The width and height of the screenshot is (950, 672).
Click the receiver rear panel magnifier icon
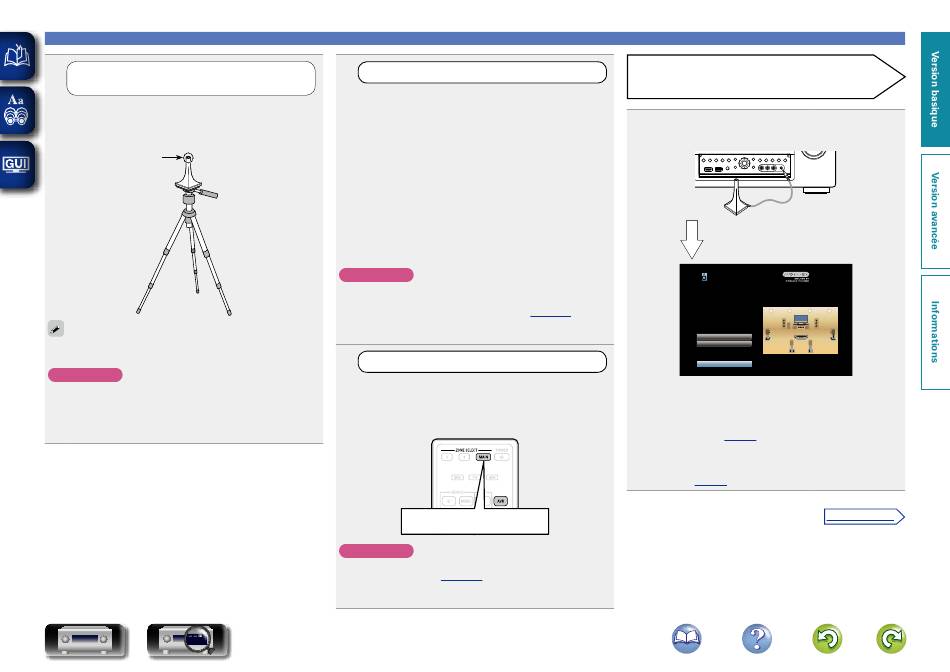[x=188, y=641]
